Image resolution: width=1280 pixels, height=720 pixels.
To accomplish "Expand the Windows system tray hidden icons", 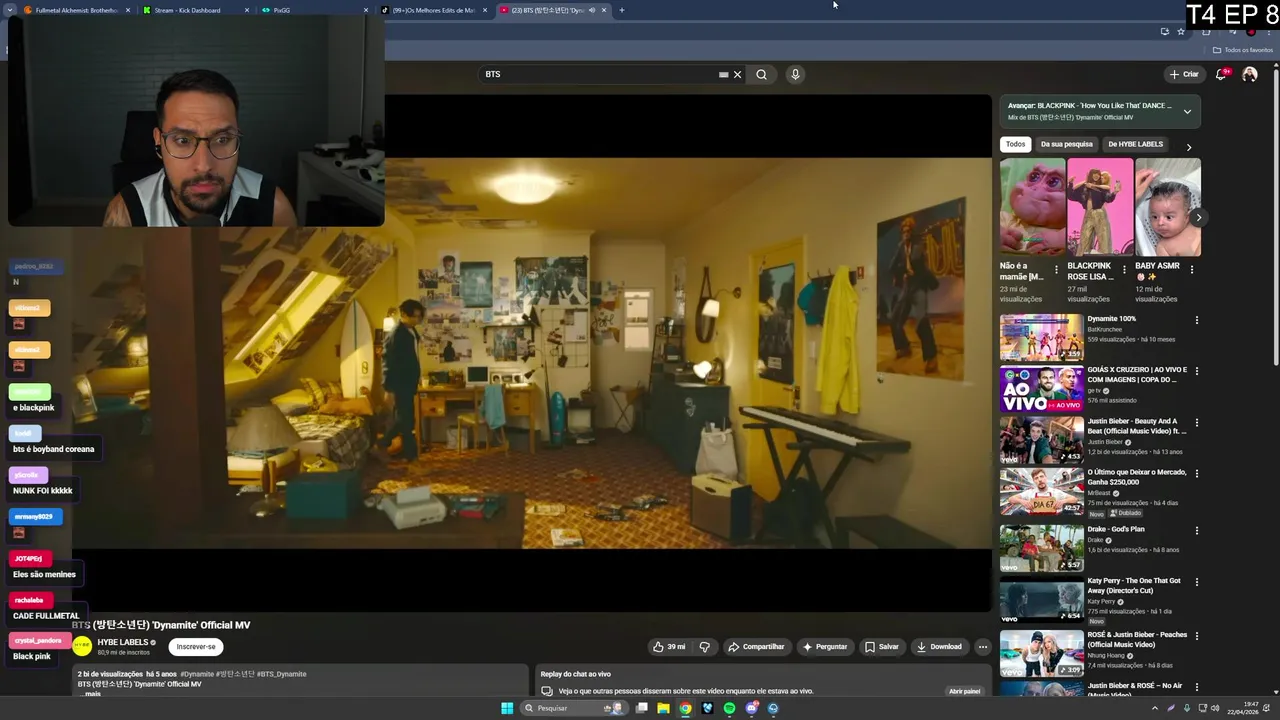I will click(x=1155, y=708).
